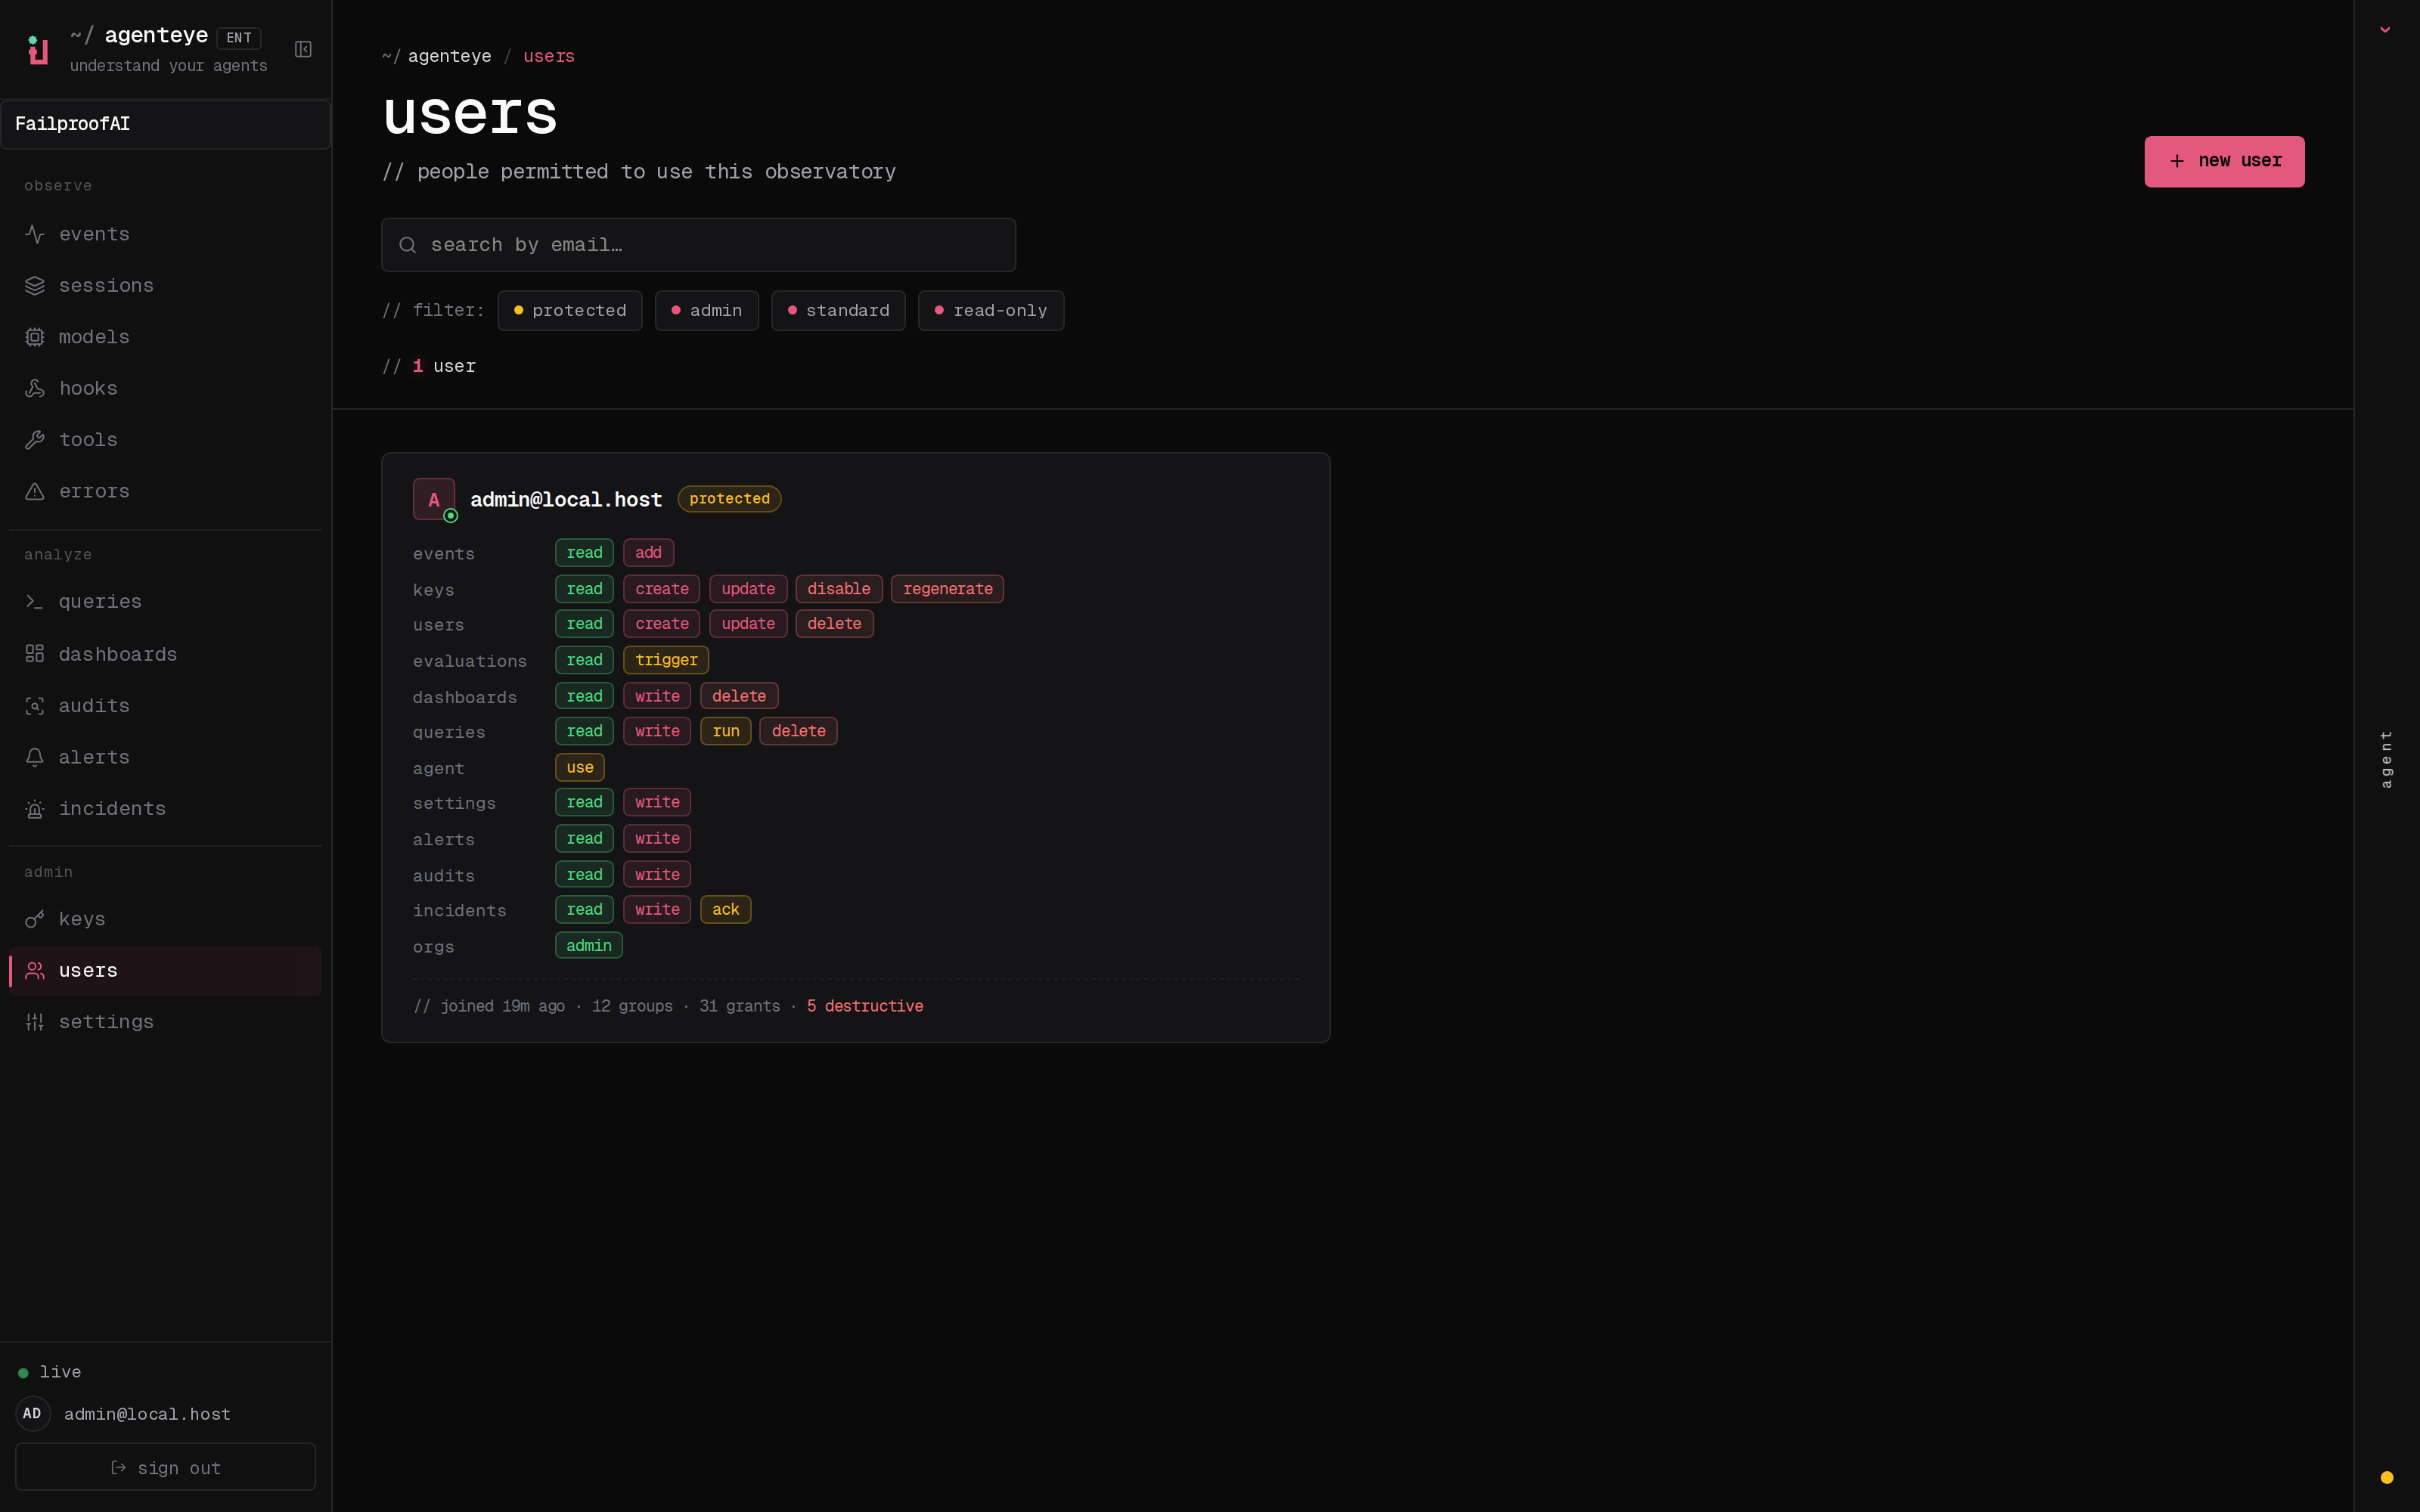This screenshot has height=1512, width=2420.
Task: Click admin@local.host at sidebar bottom
Action: point(147,1414)
